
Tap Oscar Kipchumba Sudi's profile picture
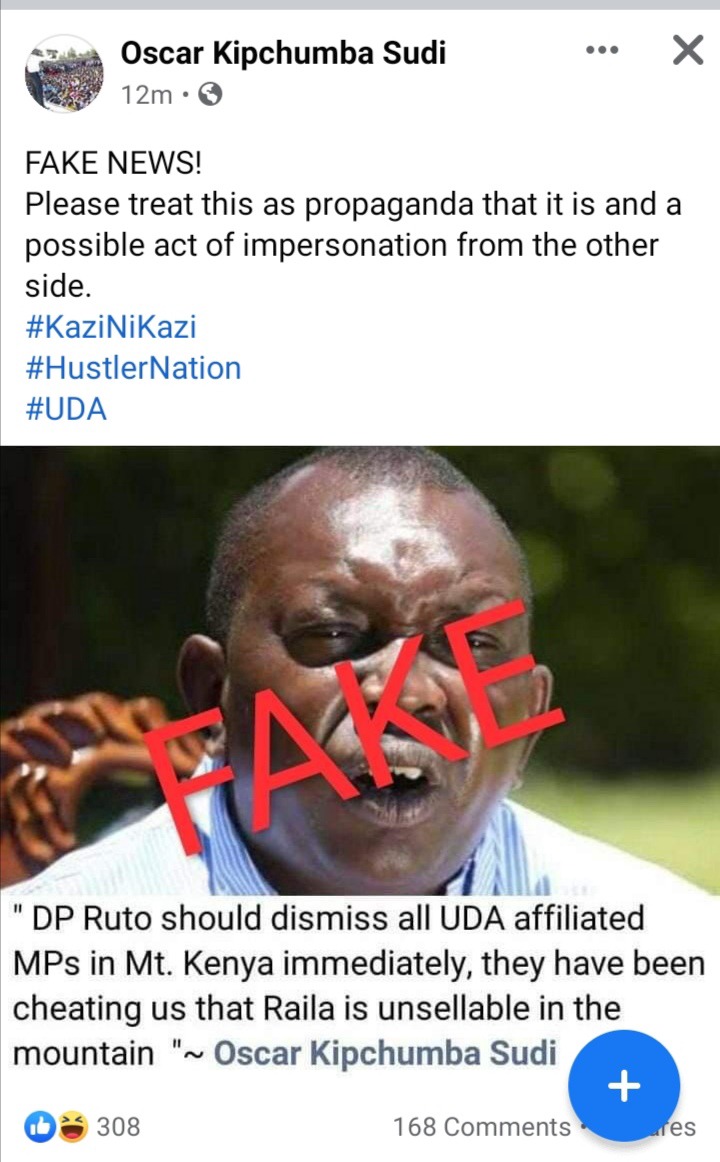pyautogui.click(x=64, y=73)
